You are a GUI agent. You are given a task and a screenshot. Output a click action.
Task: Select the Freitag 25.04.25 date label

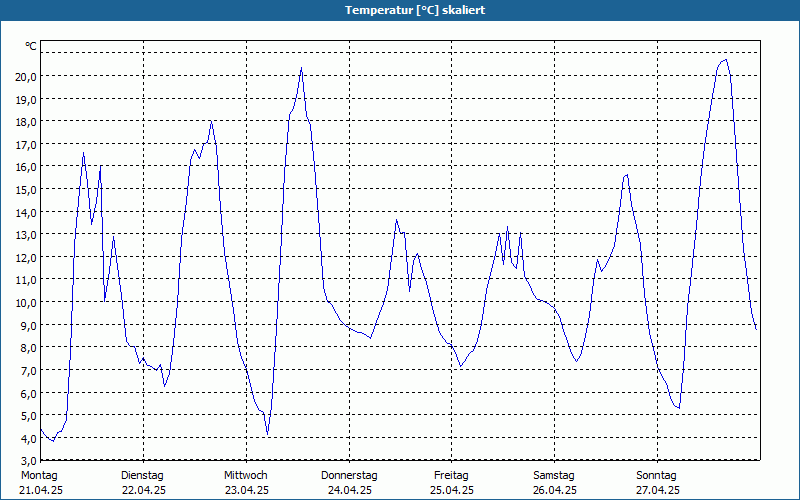[x=452, y=483]
